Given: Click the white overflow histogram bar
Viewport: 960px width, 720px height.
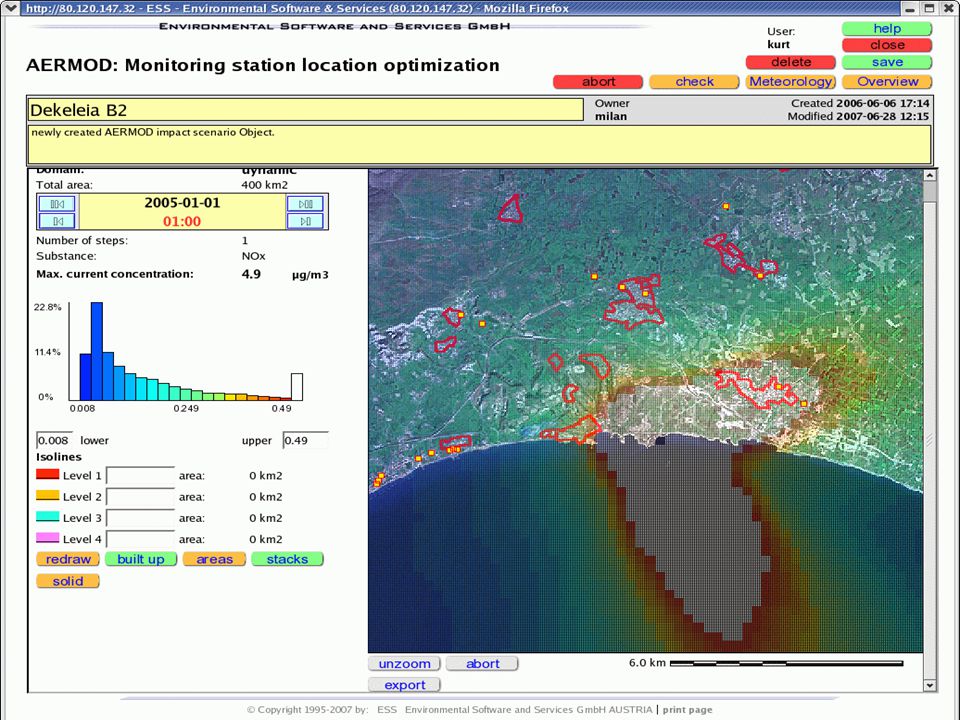Looking at the screenshot, I should pyautogui.click(x=296, y=387).
